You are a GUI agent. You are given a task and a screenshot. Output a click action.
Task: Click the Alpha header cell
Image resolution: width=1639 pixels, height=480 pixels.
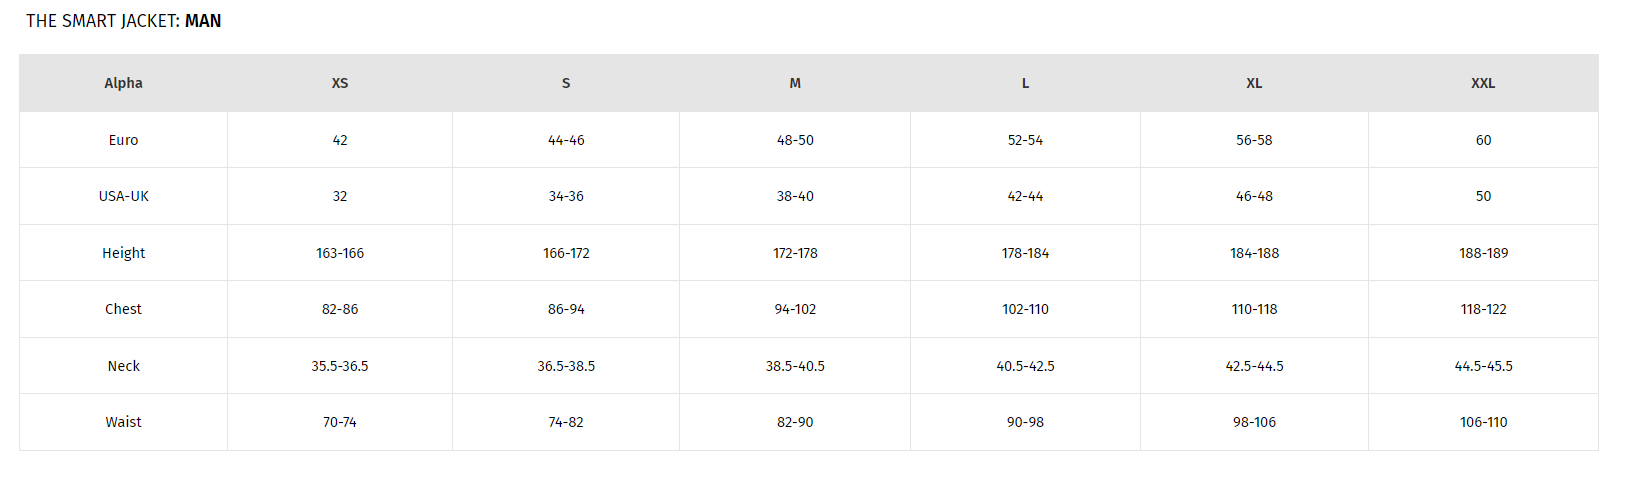123,83
